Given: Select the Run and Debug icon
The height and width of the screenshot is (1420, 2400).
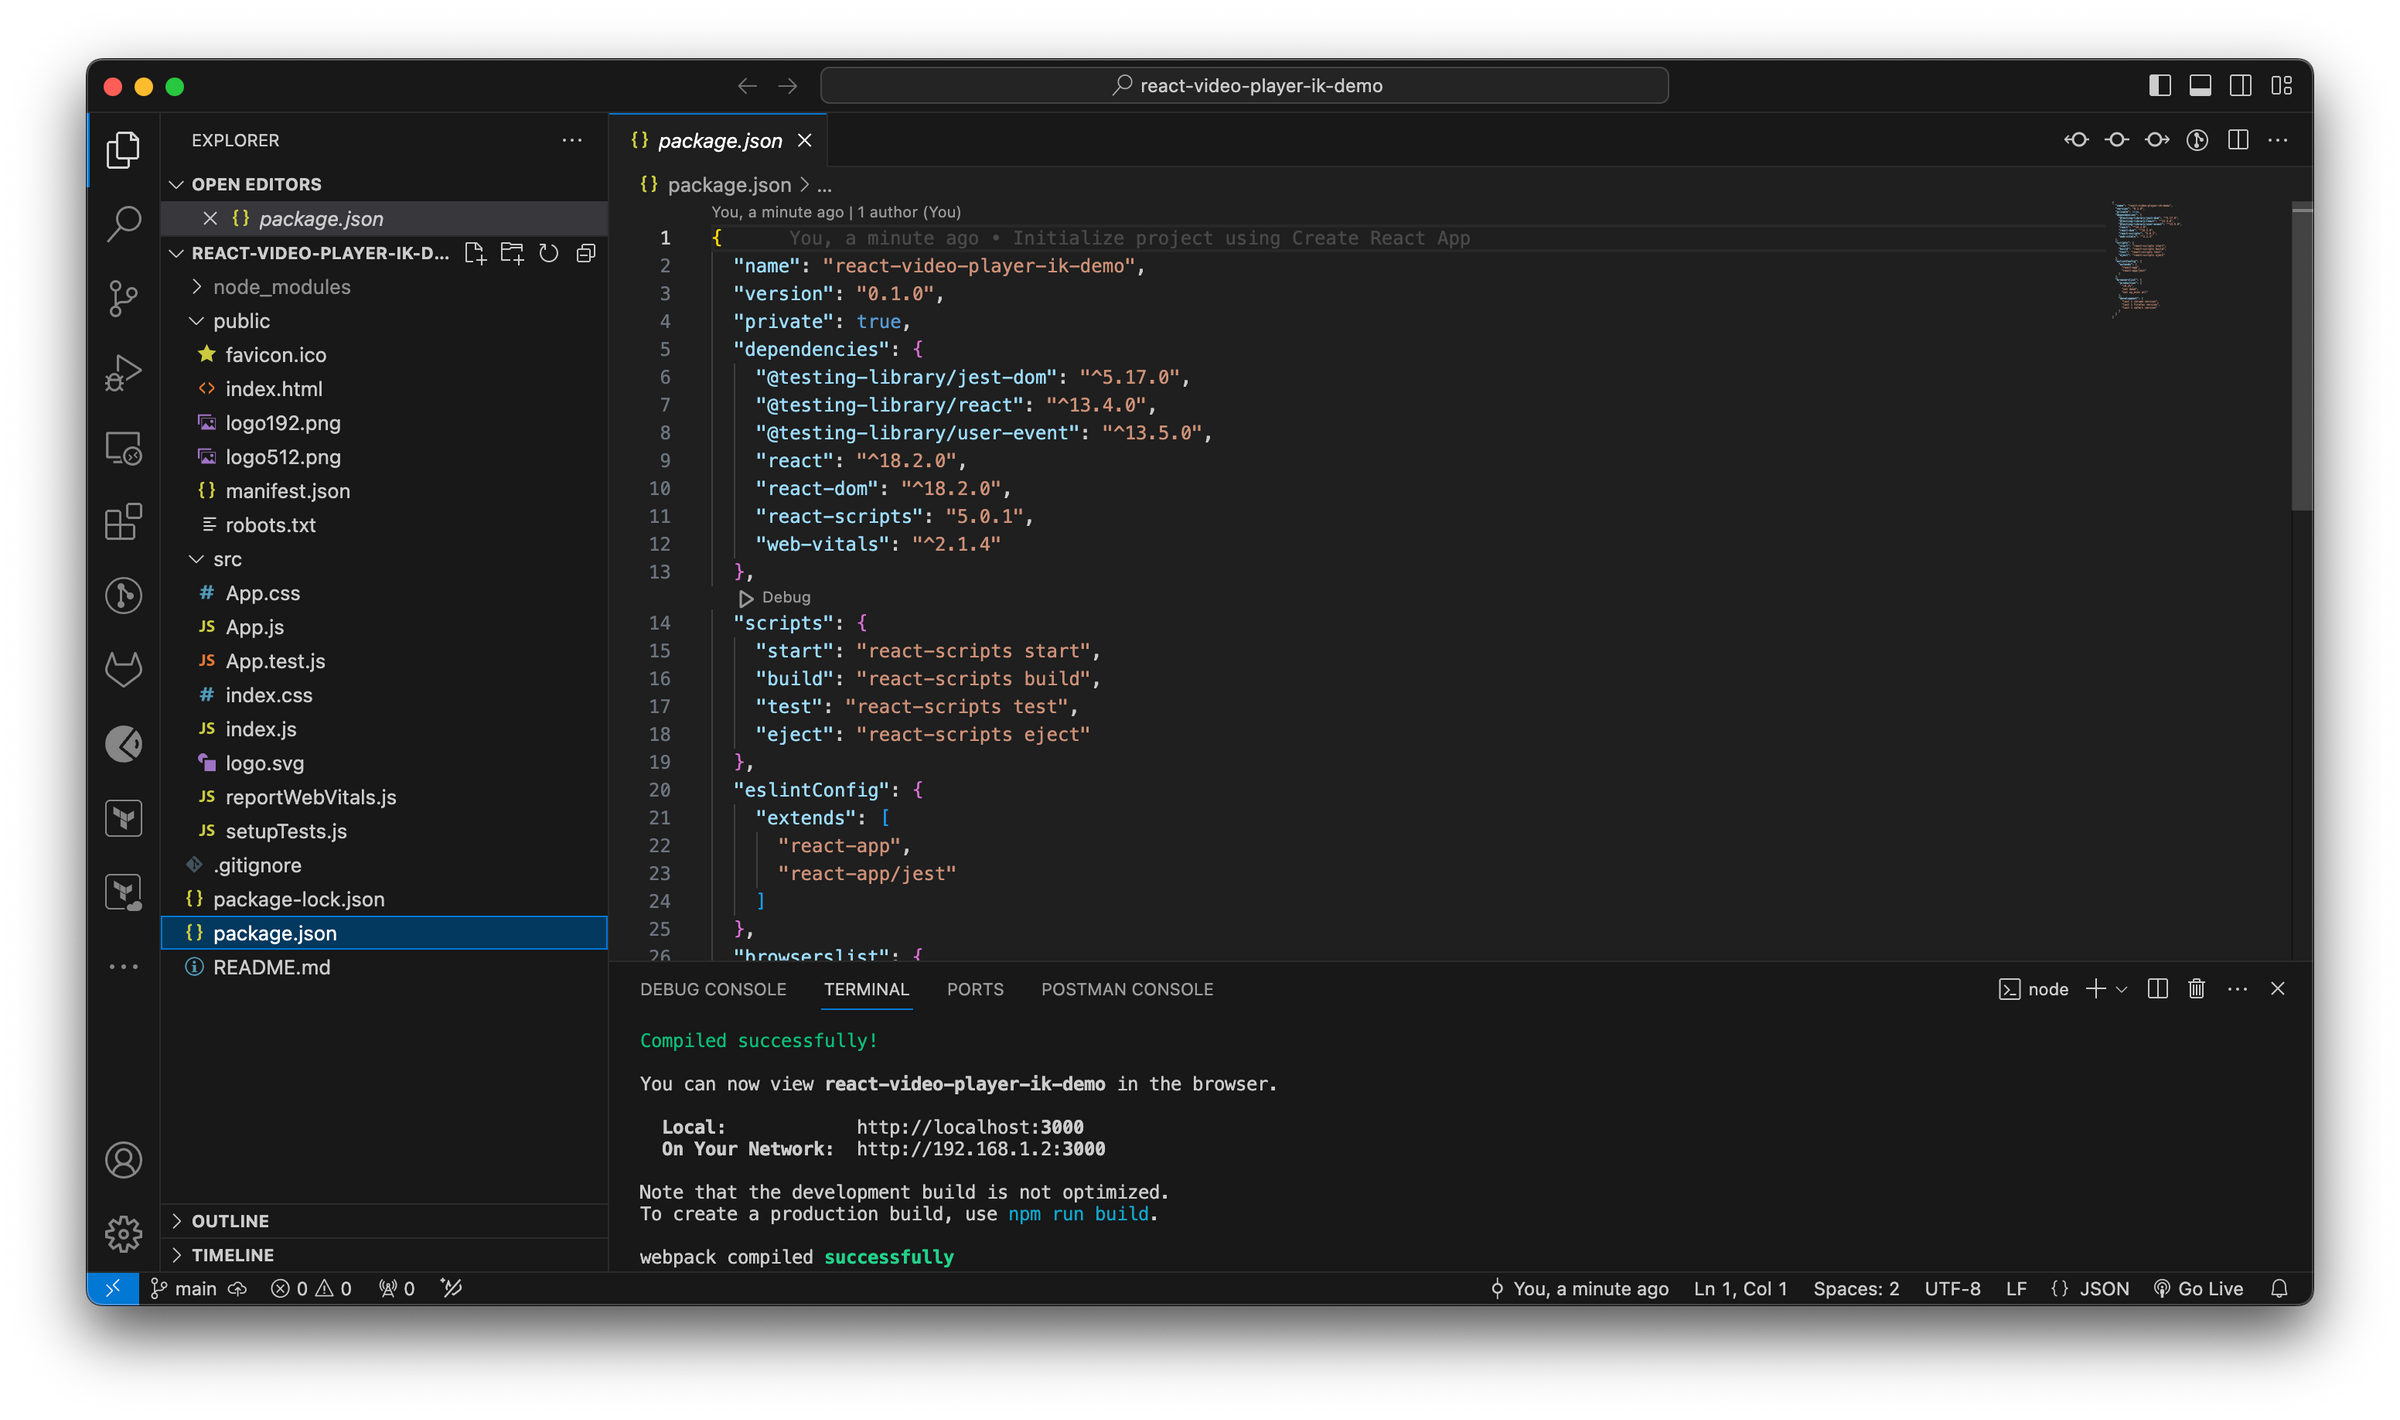Looking at the screenshot, I should point(123,372).
